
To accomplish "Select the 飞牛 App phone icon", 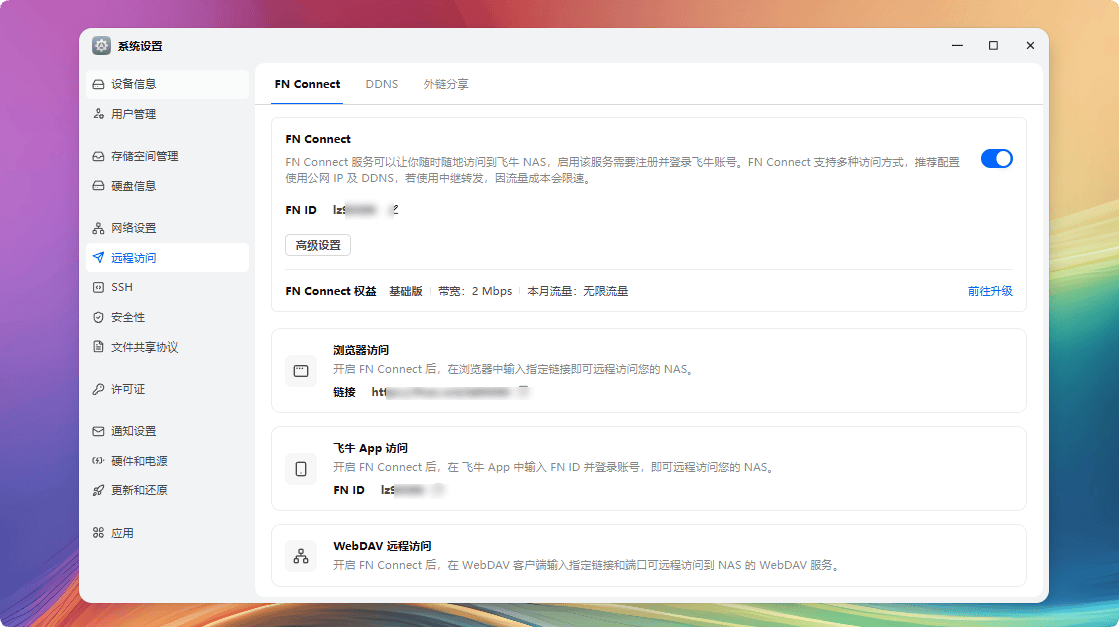I will click(x=301, y=469).
